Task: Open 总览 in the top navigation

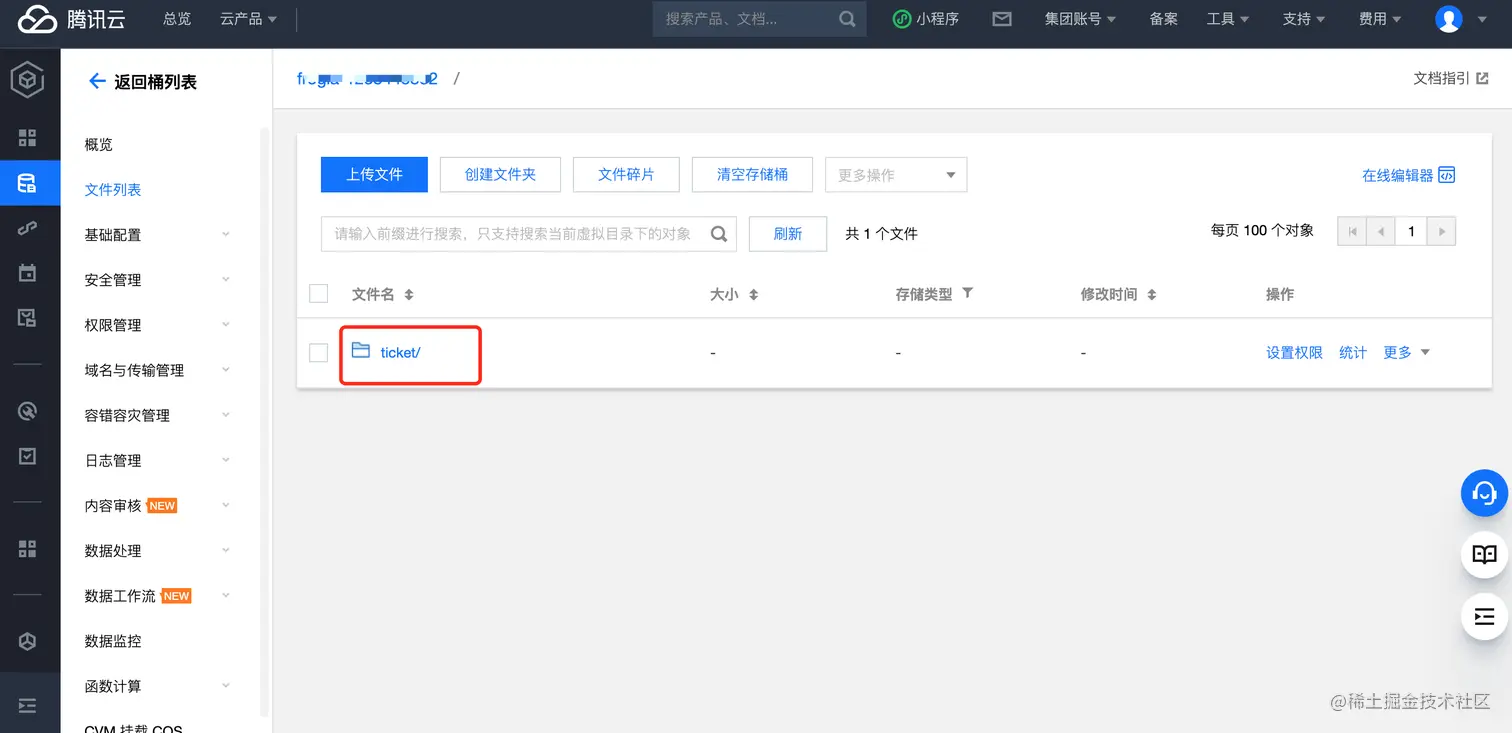Action: (177, 19)
